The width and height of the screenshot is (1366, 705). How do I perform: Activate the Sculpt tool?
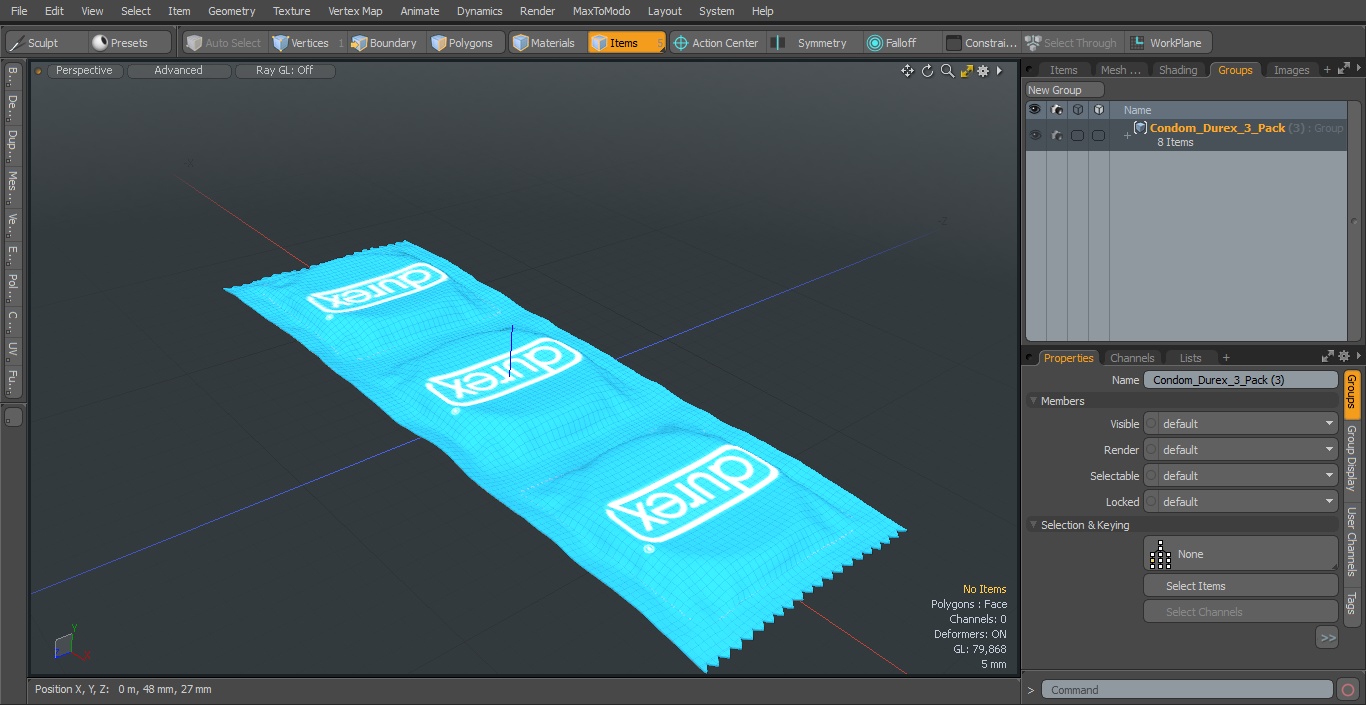pos(45,43)
